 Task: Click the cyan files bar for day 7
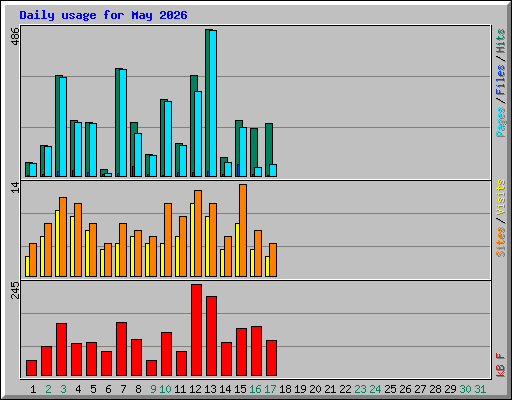(x=123, y=123)
